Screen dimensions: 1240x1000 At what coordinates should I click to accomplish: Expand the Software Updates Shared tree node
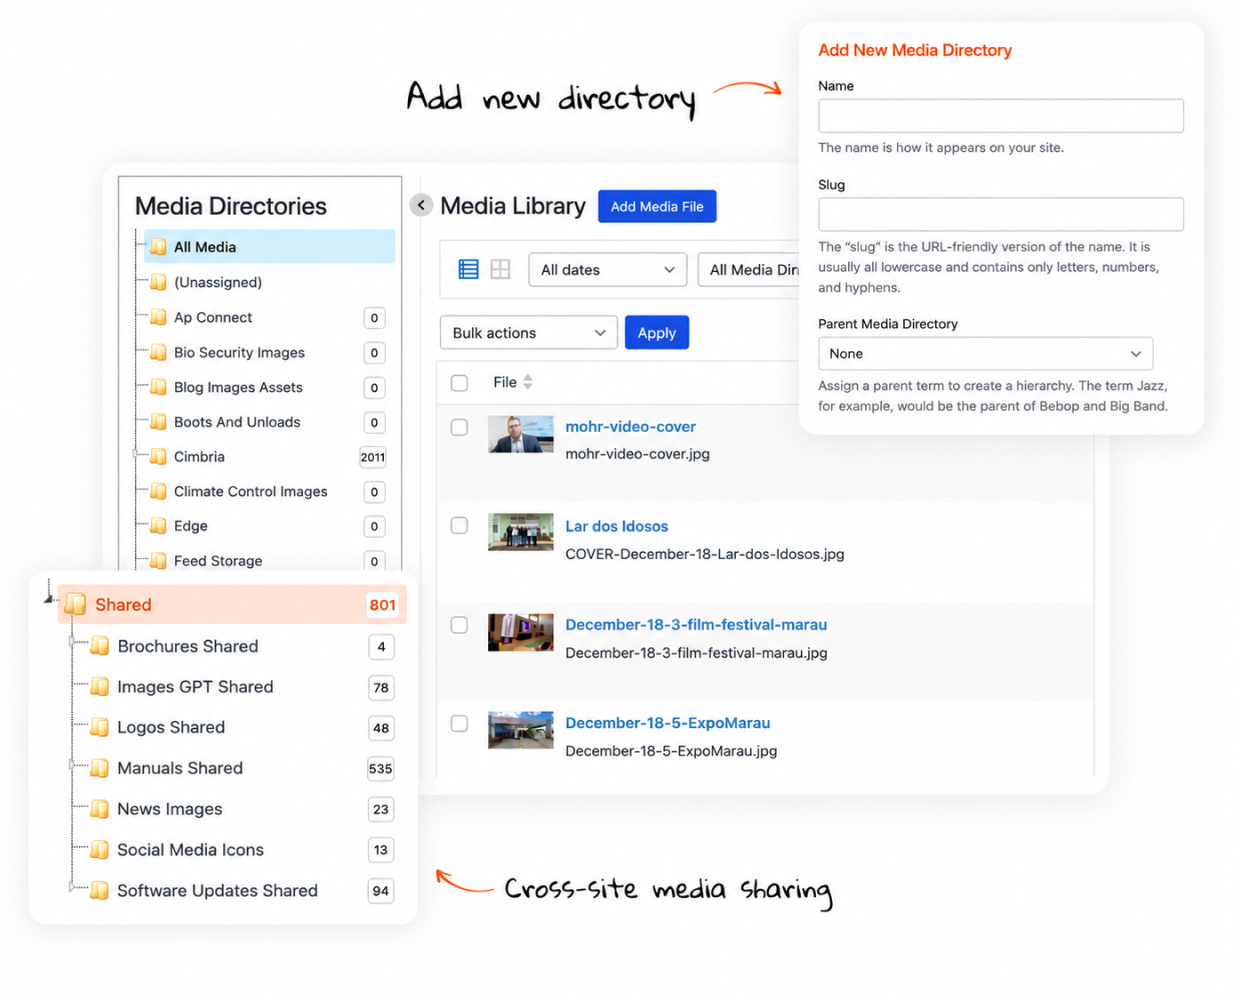click(x=71, y=887)
